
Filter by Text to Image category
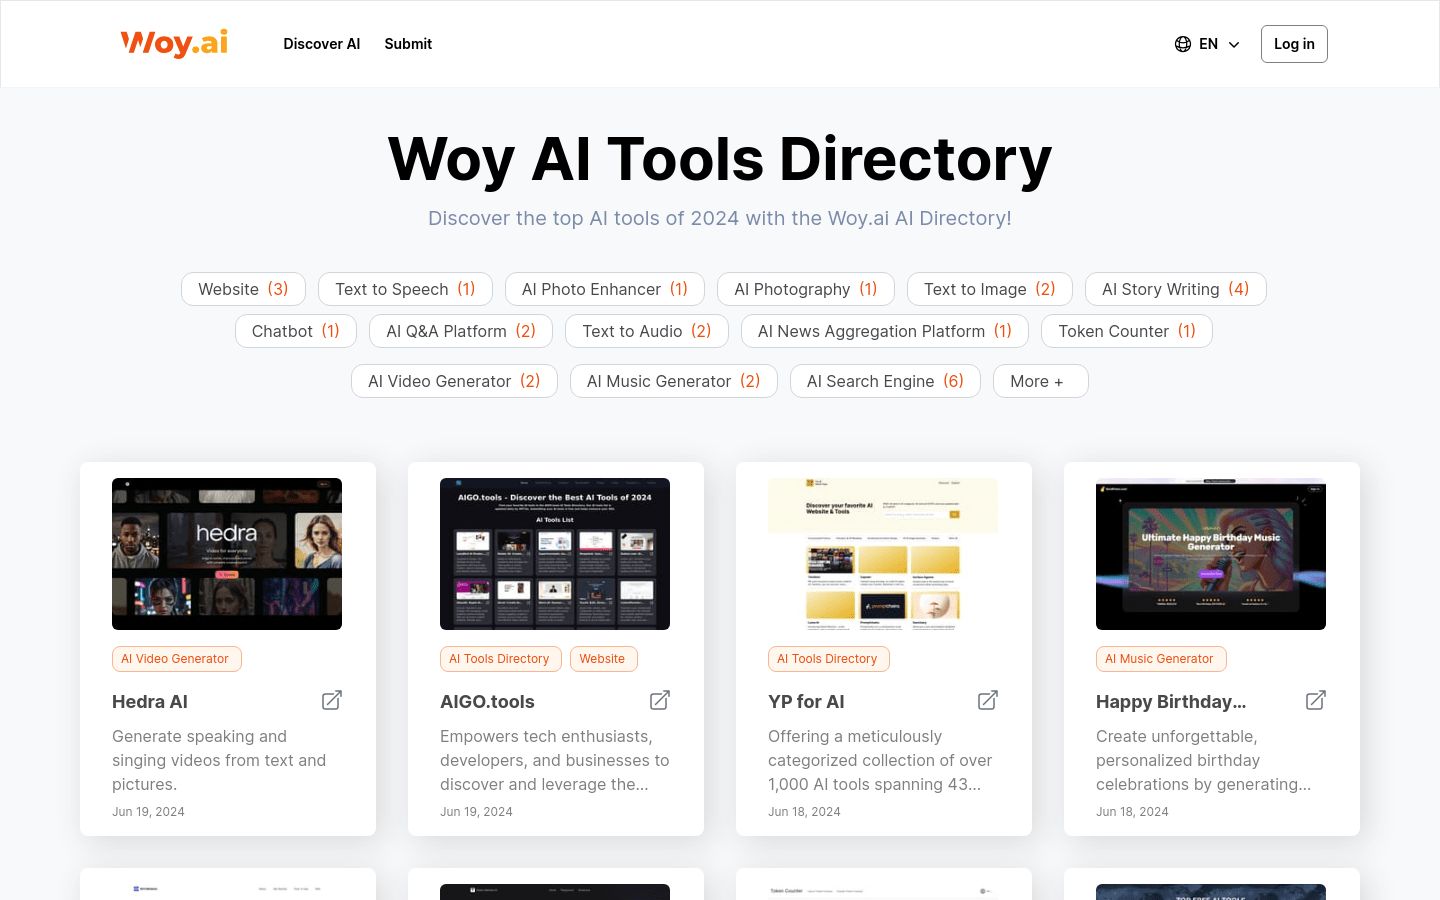[990, 289]
